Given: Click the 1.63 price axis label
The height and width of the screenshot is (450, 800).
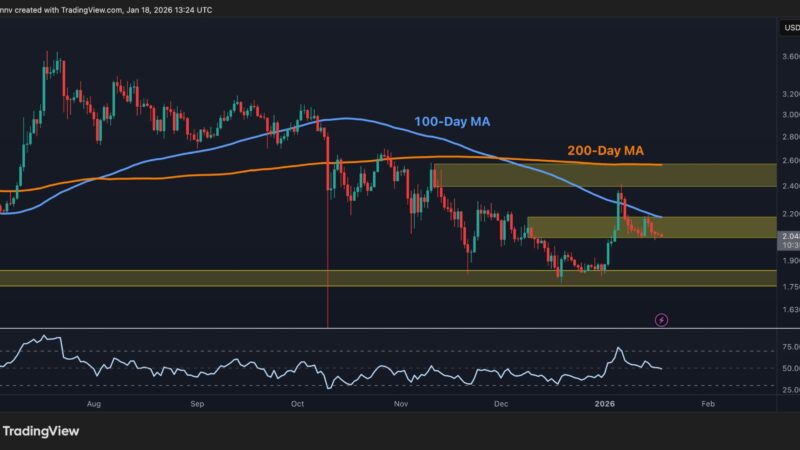Looking at the screenshot, I should (x=791, y=309).
